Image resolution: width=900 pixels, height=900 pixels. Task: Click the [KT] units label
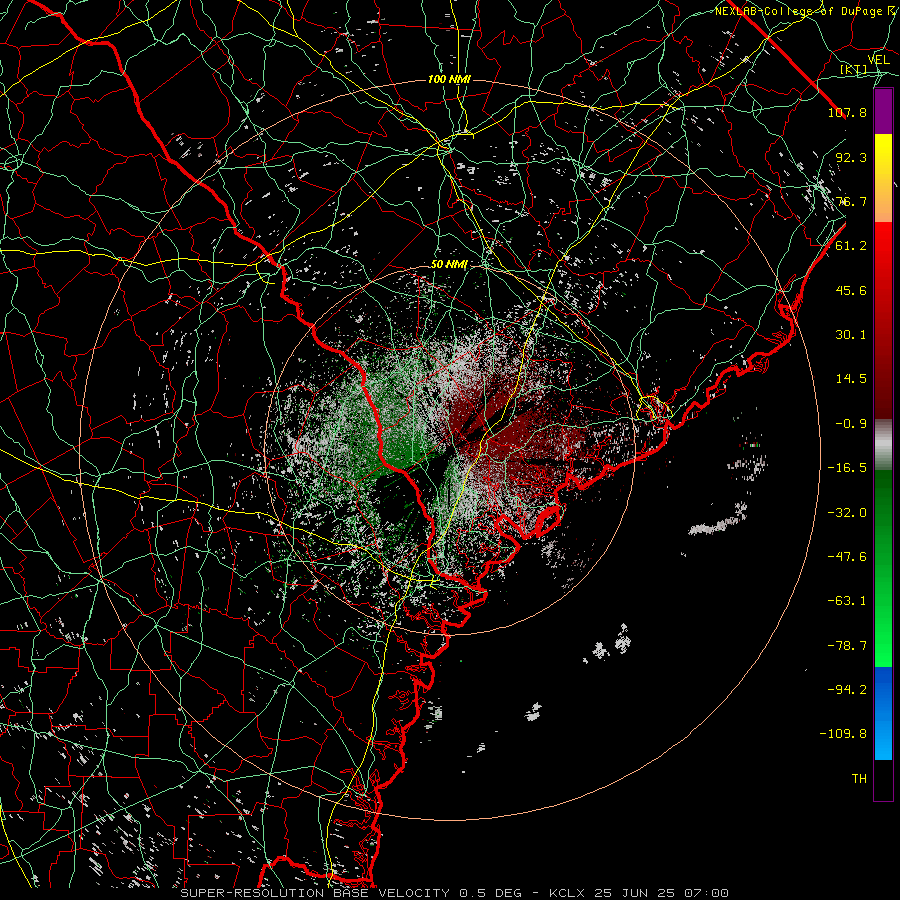point(853,69)
